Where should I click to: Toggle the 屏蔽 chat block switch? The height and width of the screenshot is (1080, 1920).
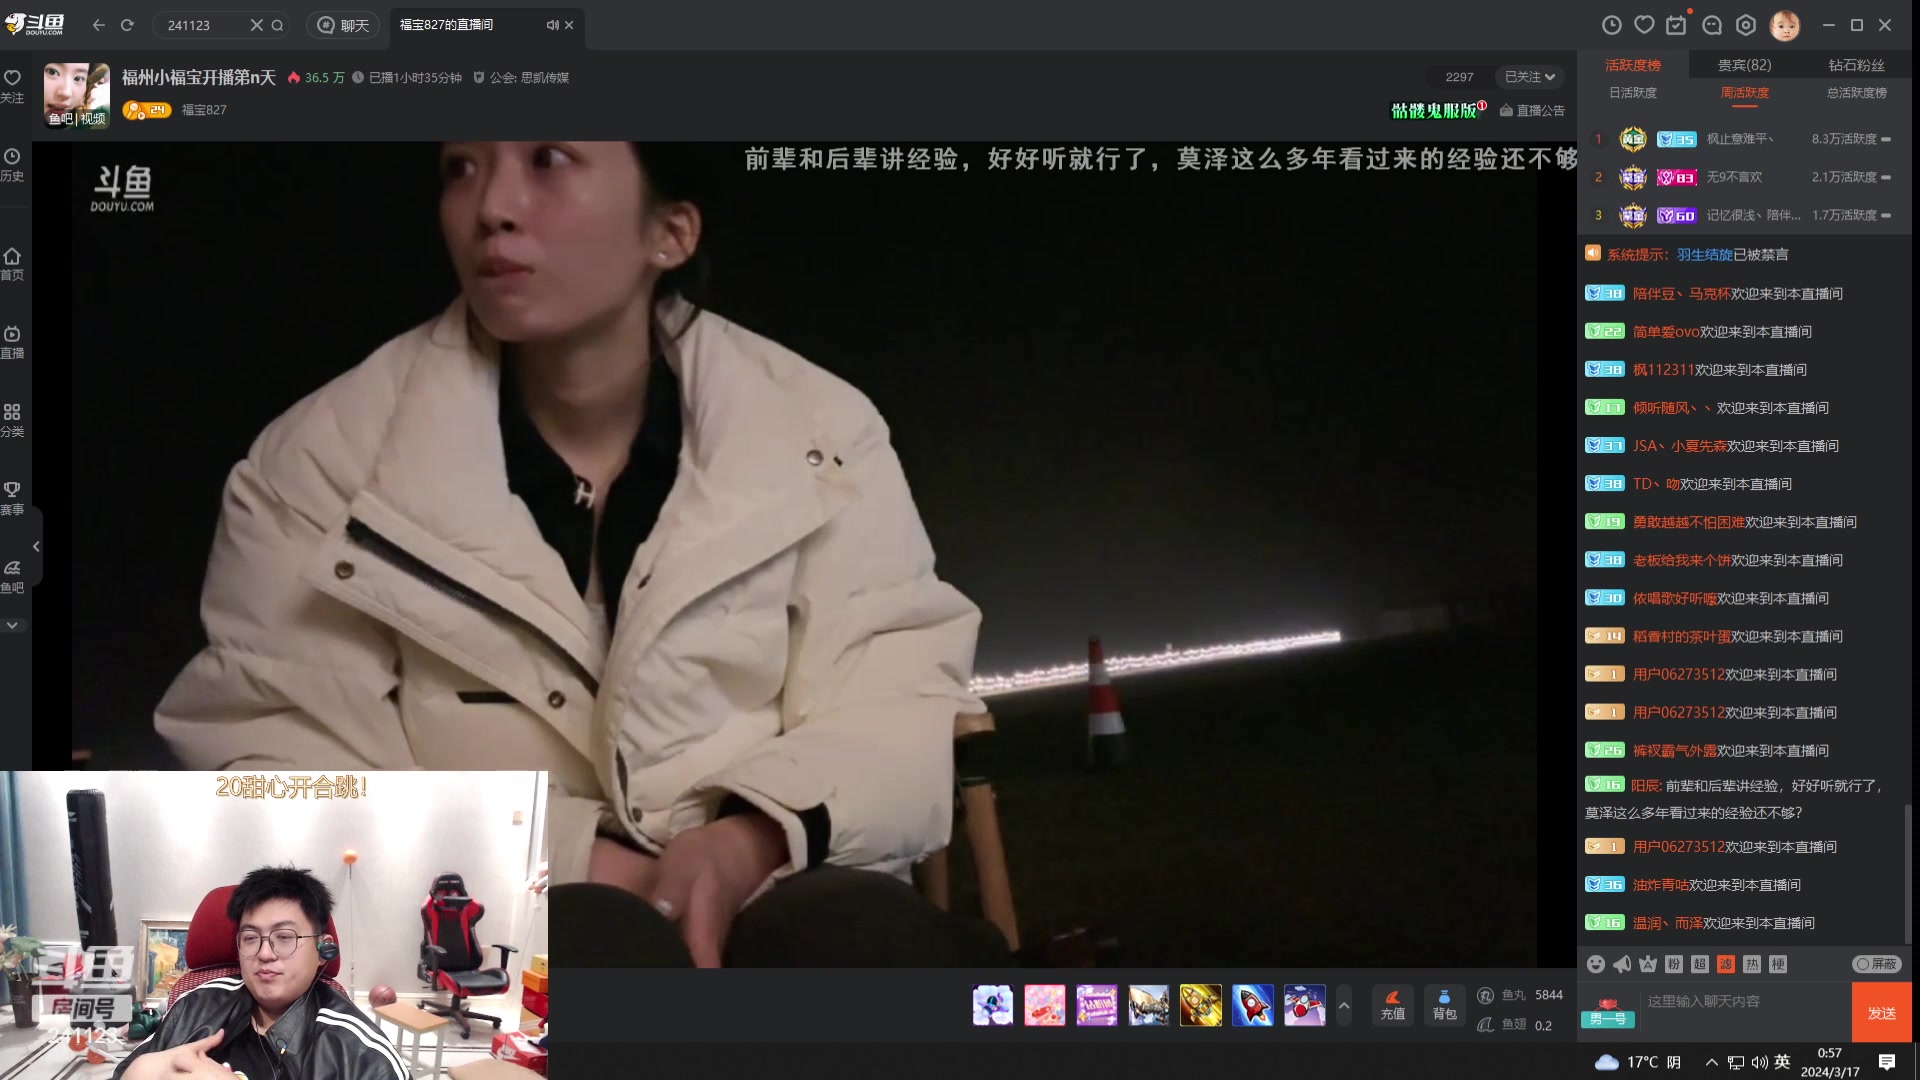coord(1878,963)
